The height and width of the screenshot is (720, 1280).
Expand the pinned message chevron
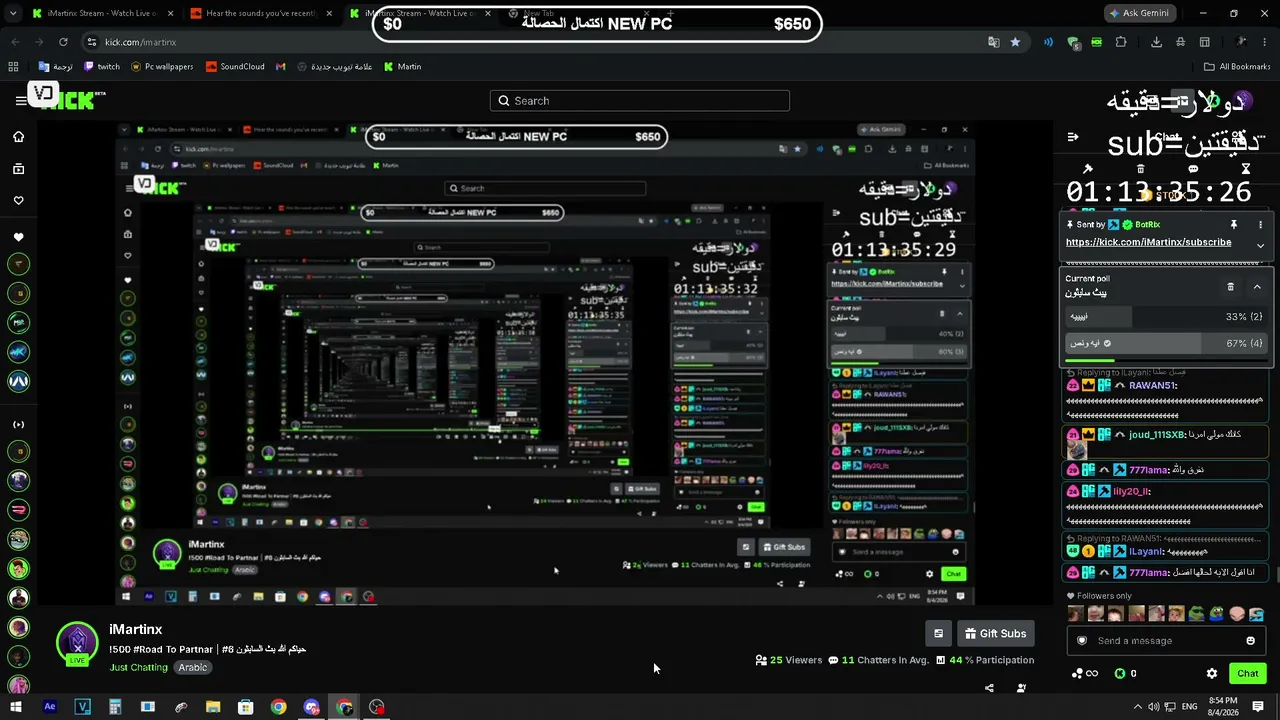coord(1260,245)
